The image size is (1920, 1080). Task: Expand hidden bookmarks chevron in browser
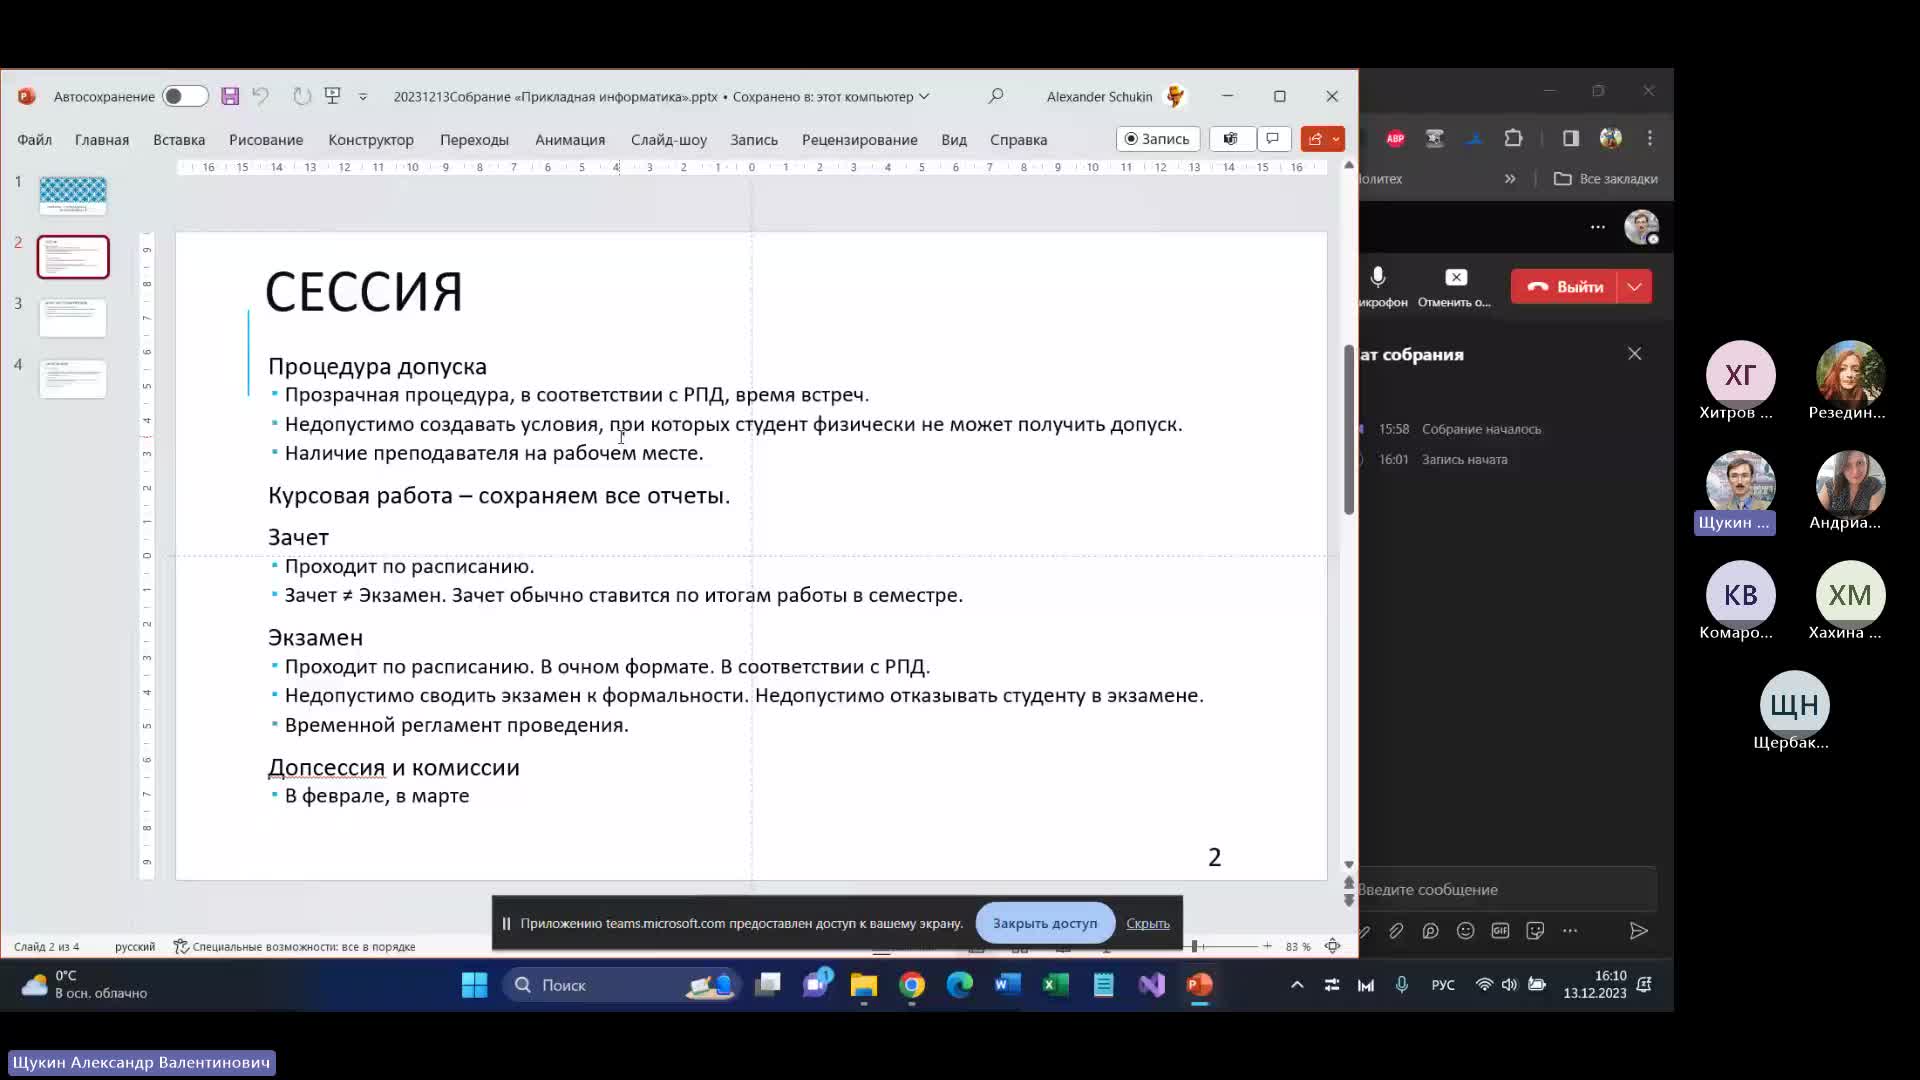click(1510, 179)
